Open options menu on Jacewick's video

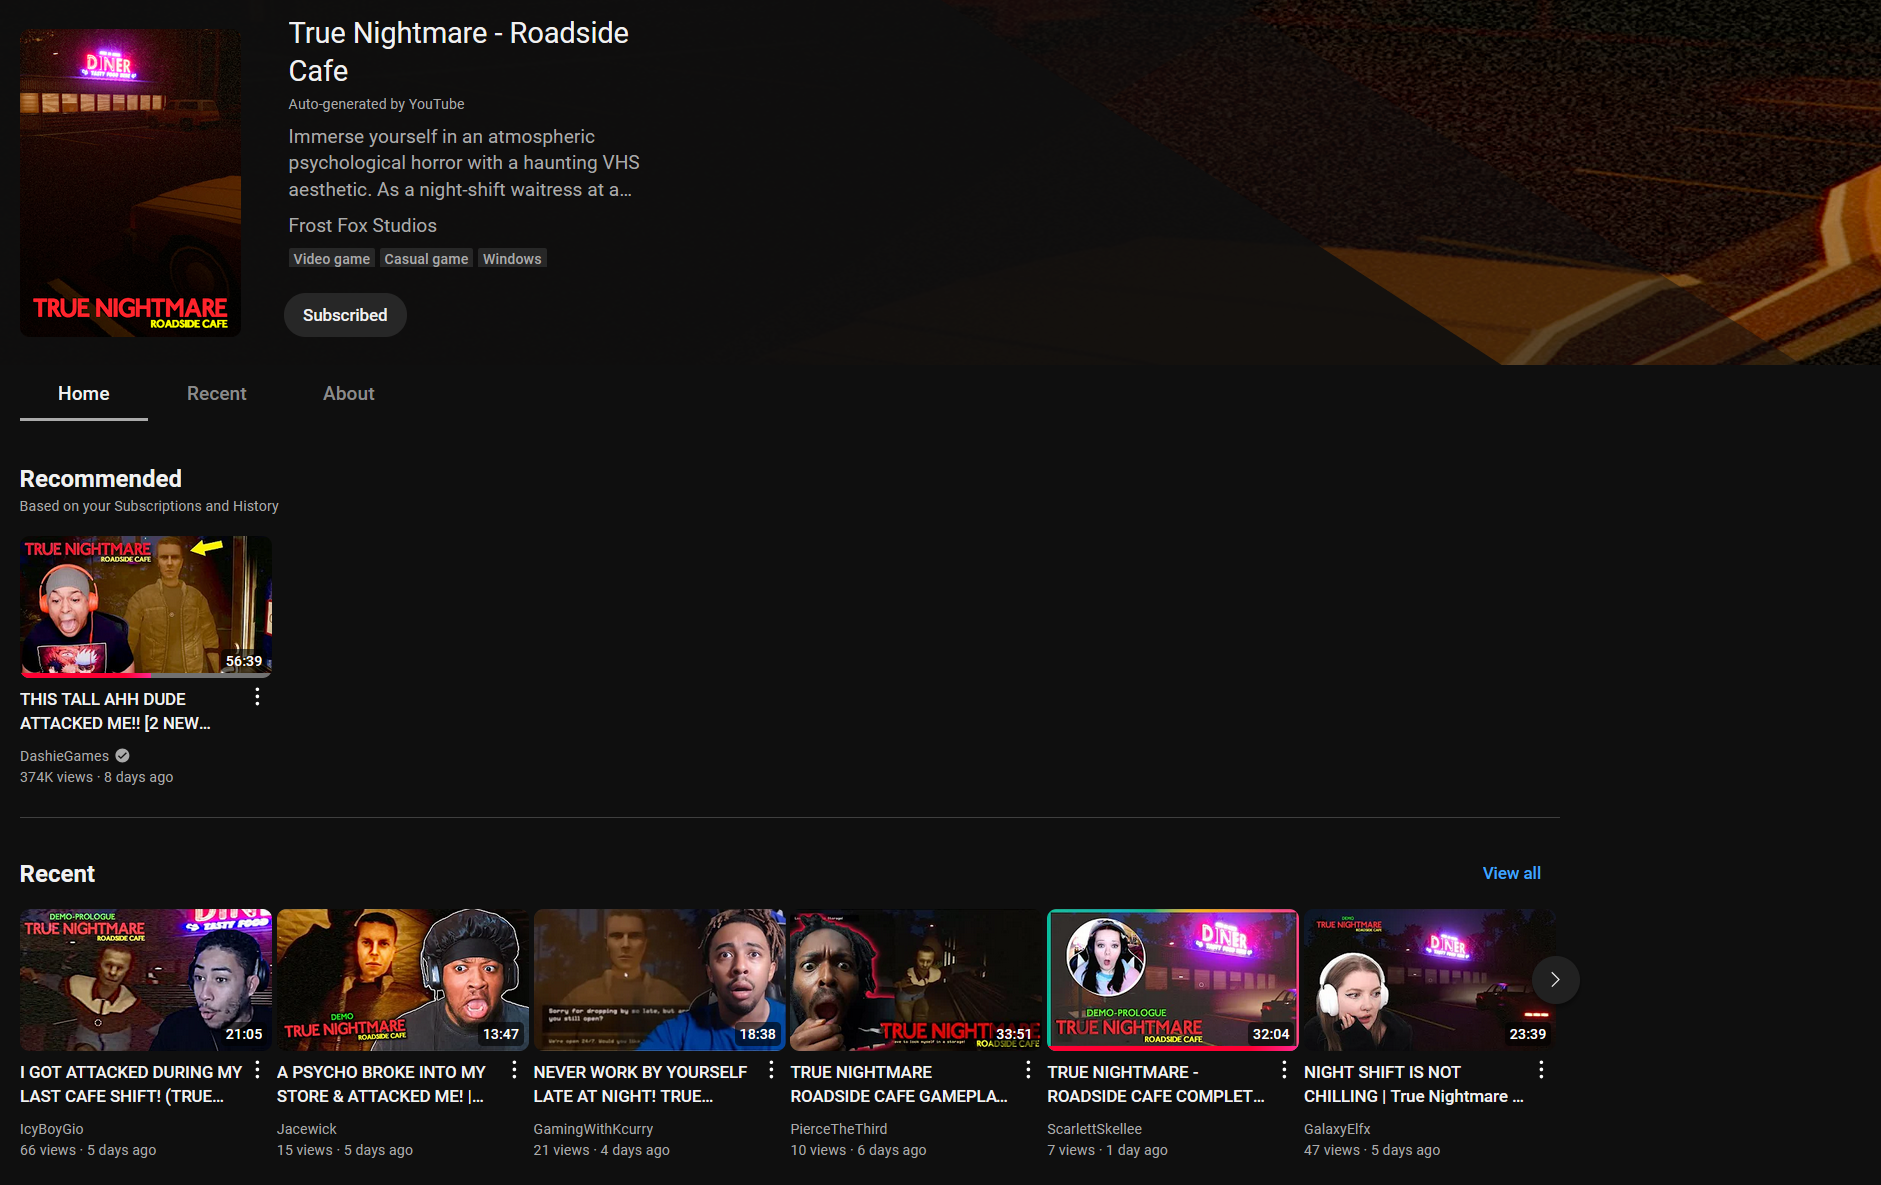point(514,1070)
